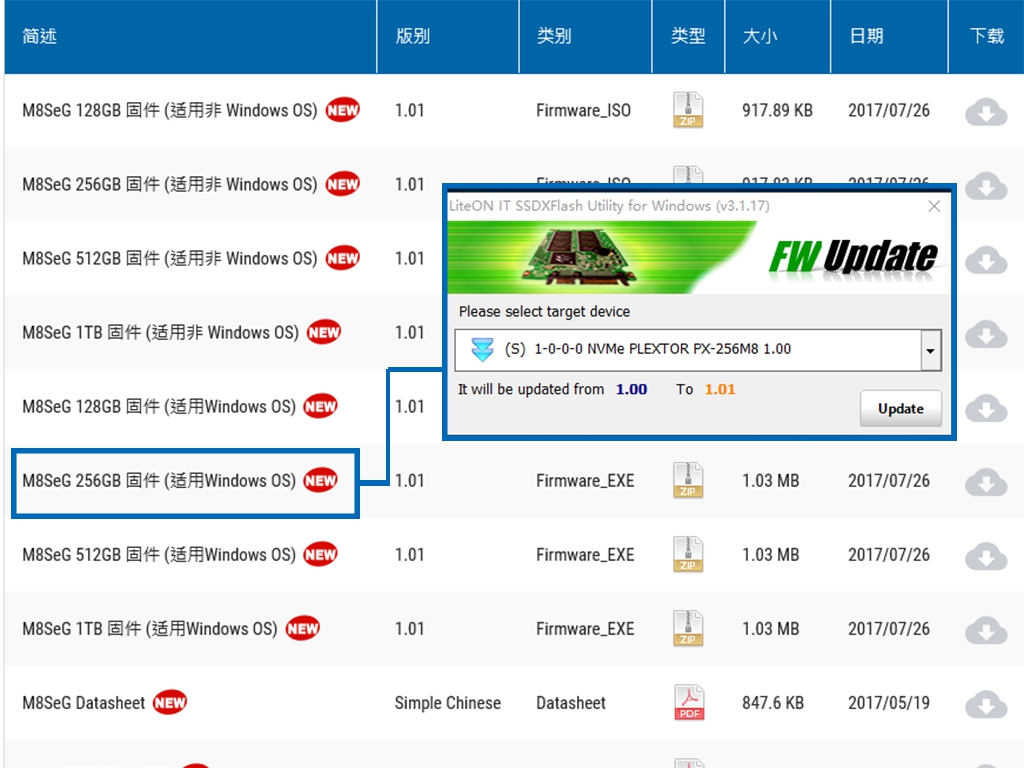Click the PDF icon for M8SeG Datasheet
The height and width of the screenshot is (768, 1024).
pyautogui.click(x=689, y=702)
